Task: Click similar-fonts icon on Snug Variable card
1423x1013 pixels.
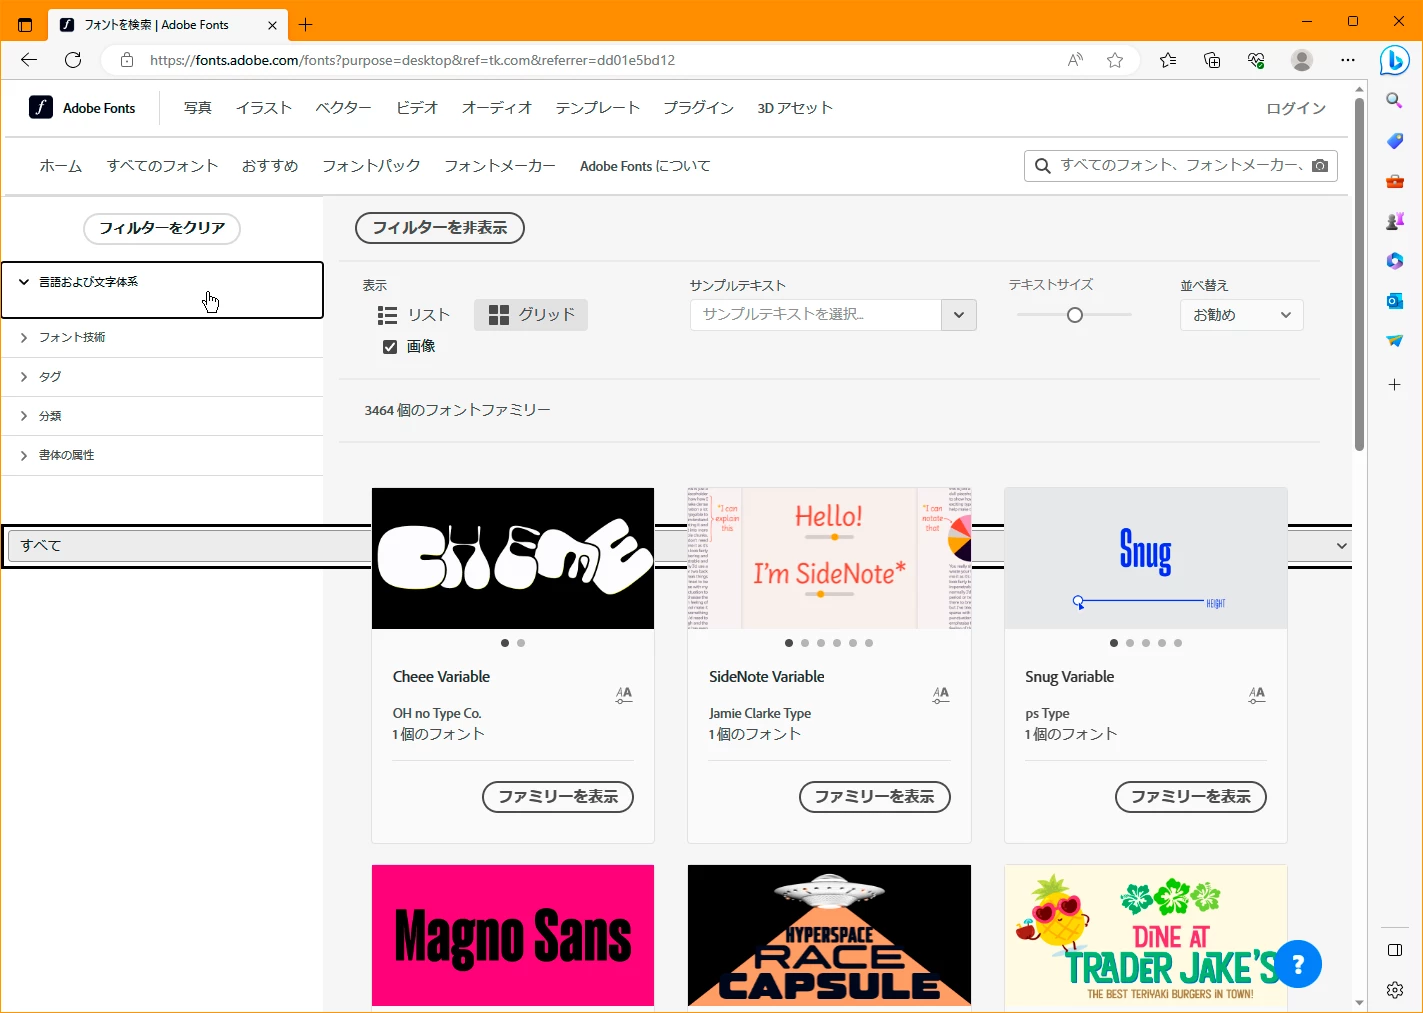Action: pyautogui.click(x=1257, y=695)
